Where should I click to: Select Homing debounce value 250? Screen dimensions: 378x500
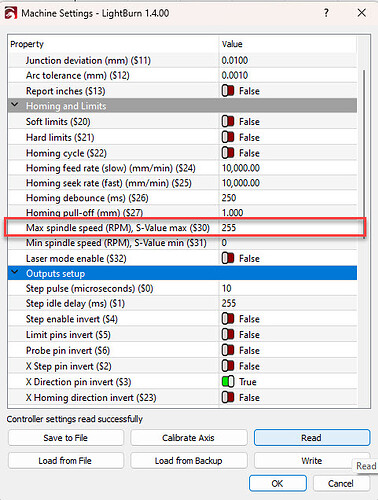click(229, 198)
